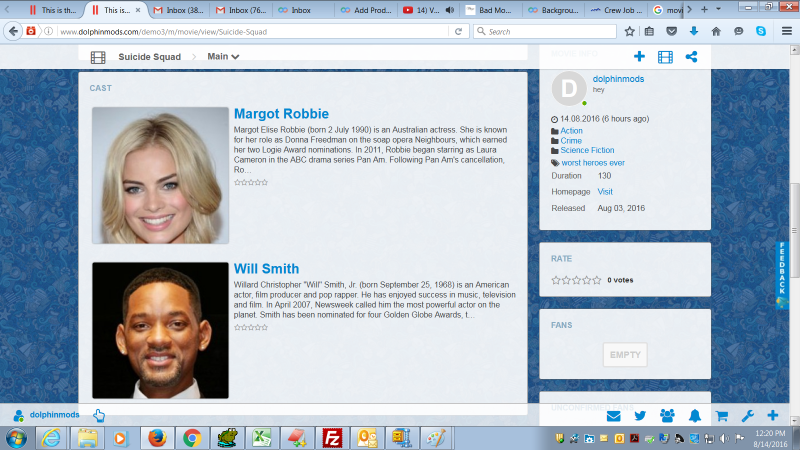The image size is (800, 450).
Task: Switch to the Bad Mo... tab
Action: pos(490,10)
